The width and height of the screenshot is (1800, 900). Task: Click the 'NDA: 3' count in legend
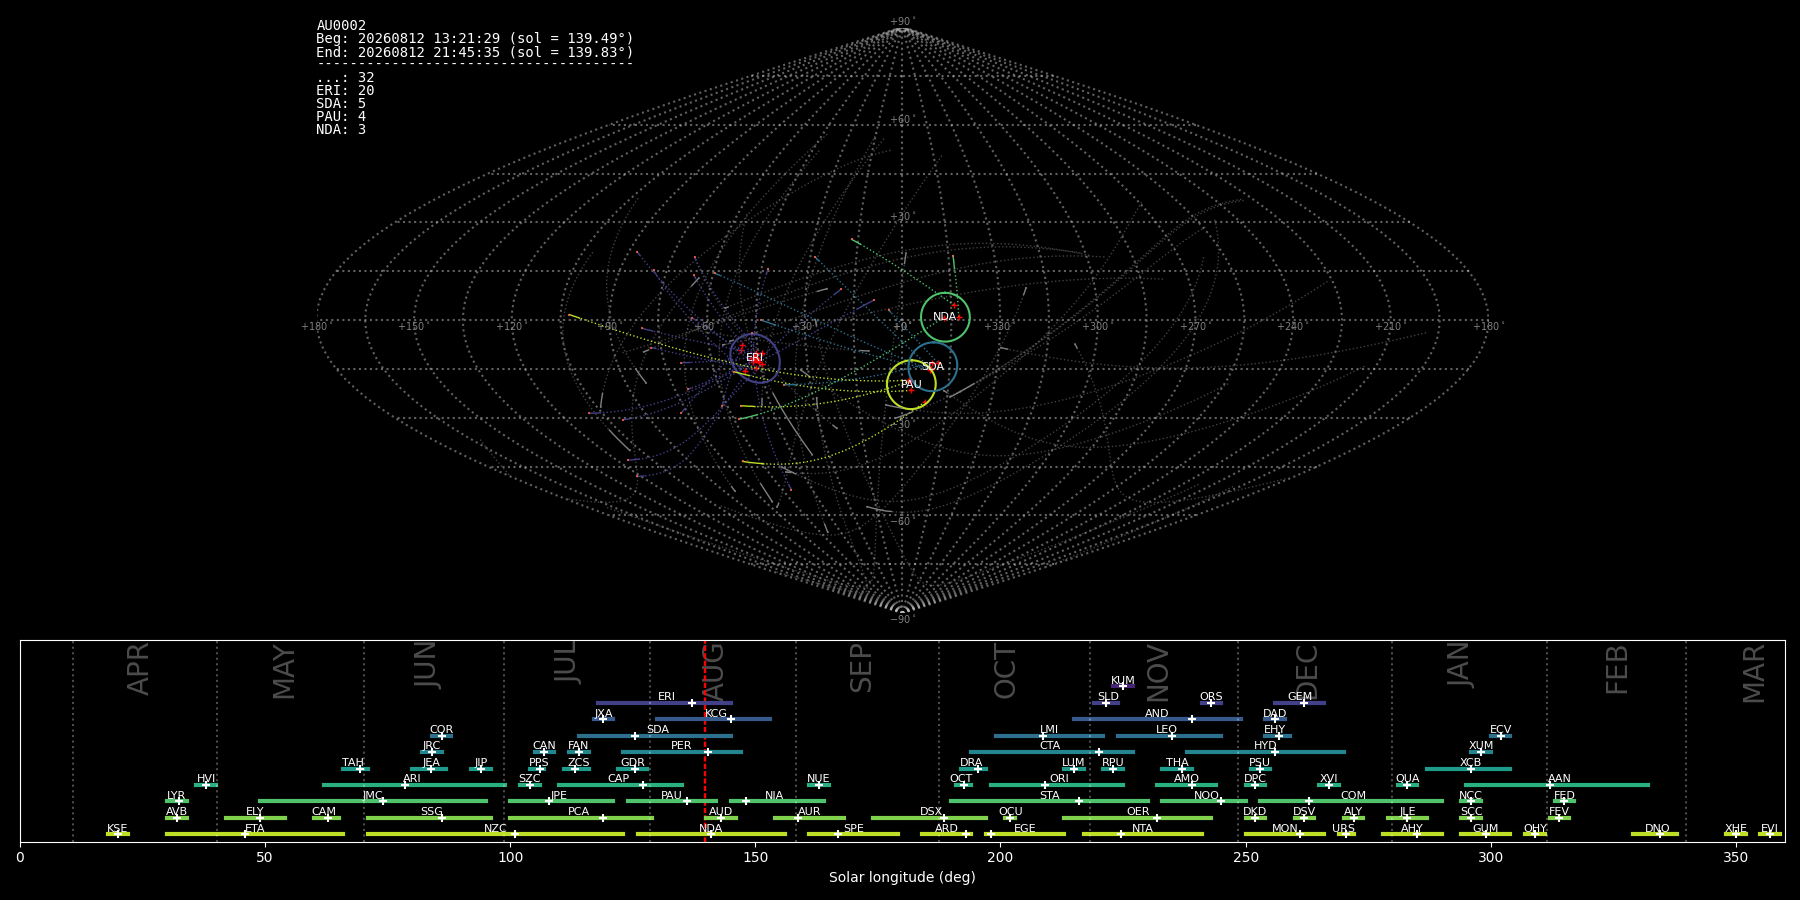pos(341,130)
